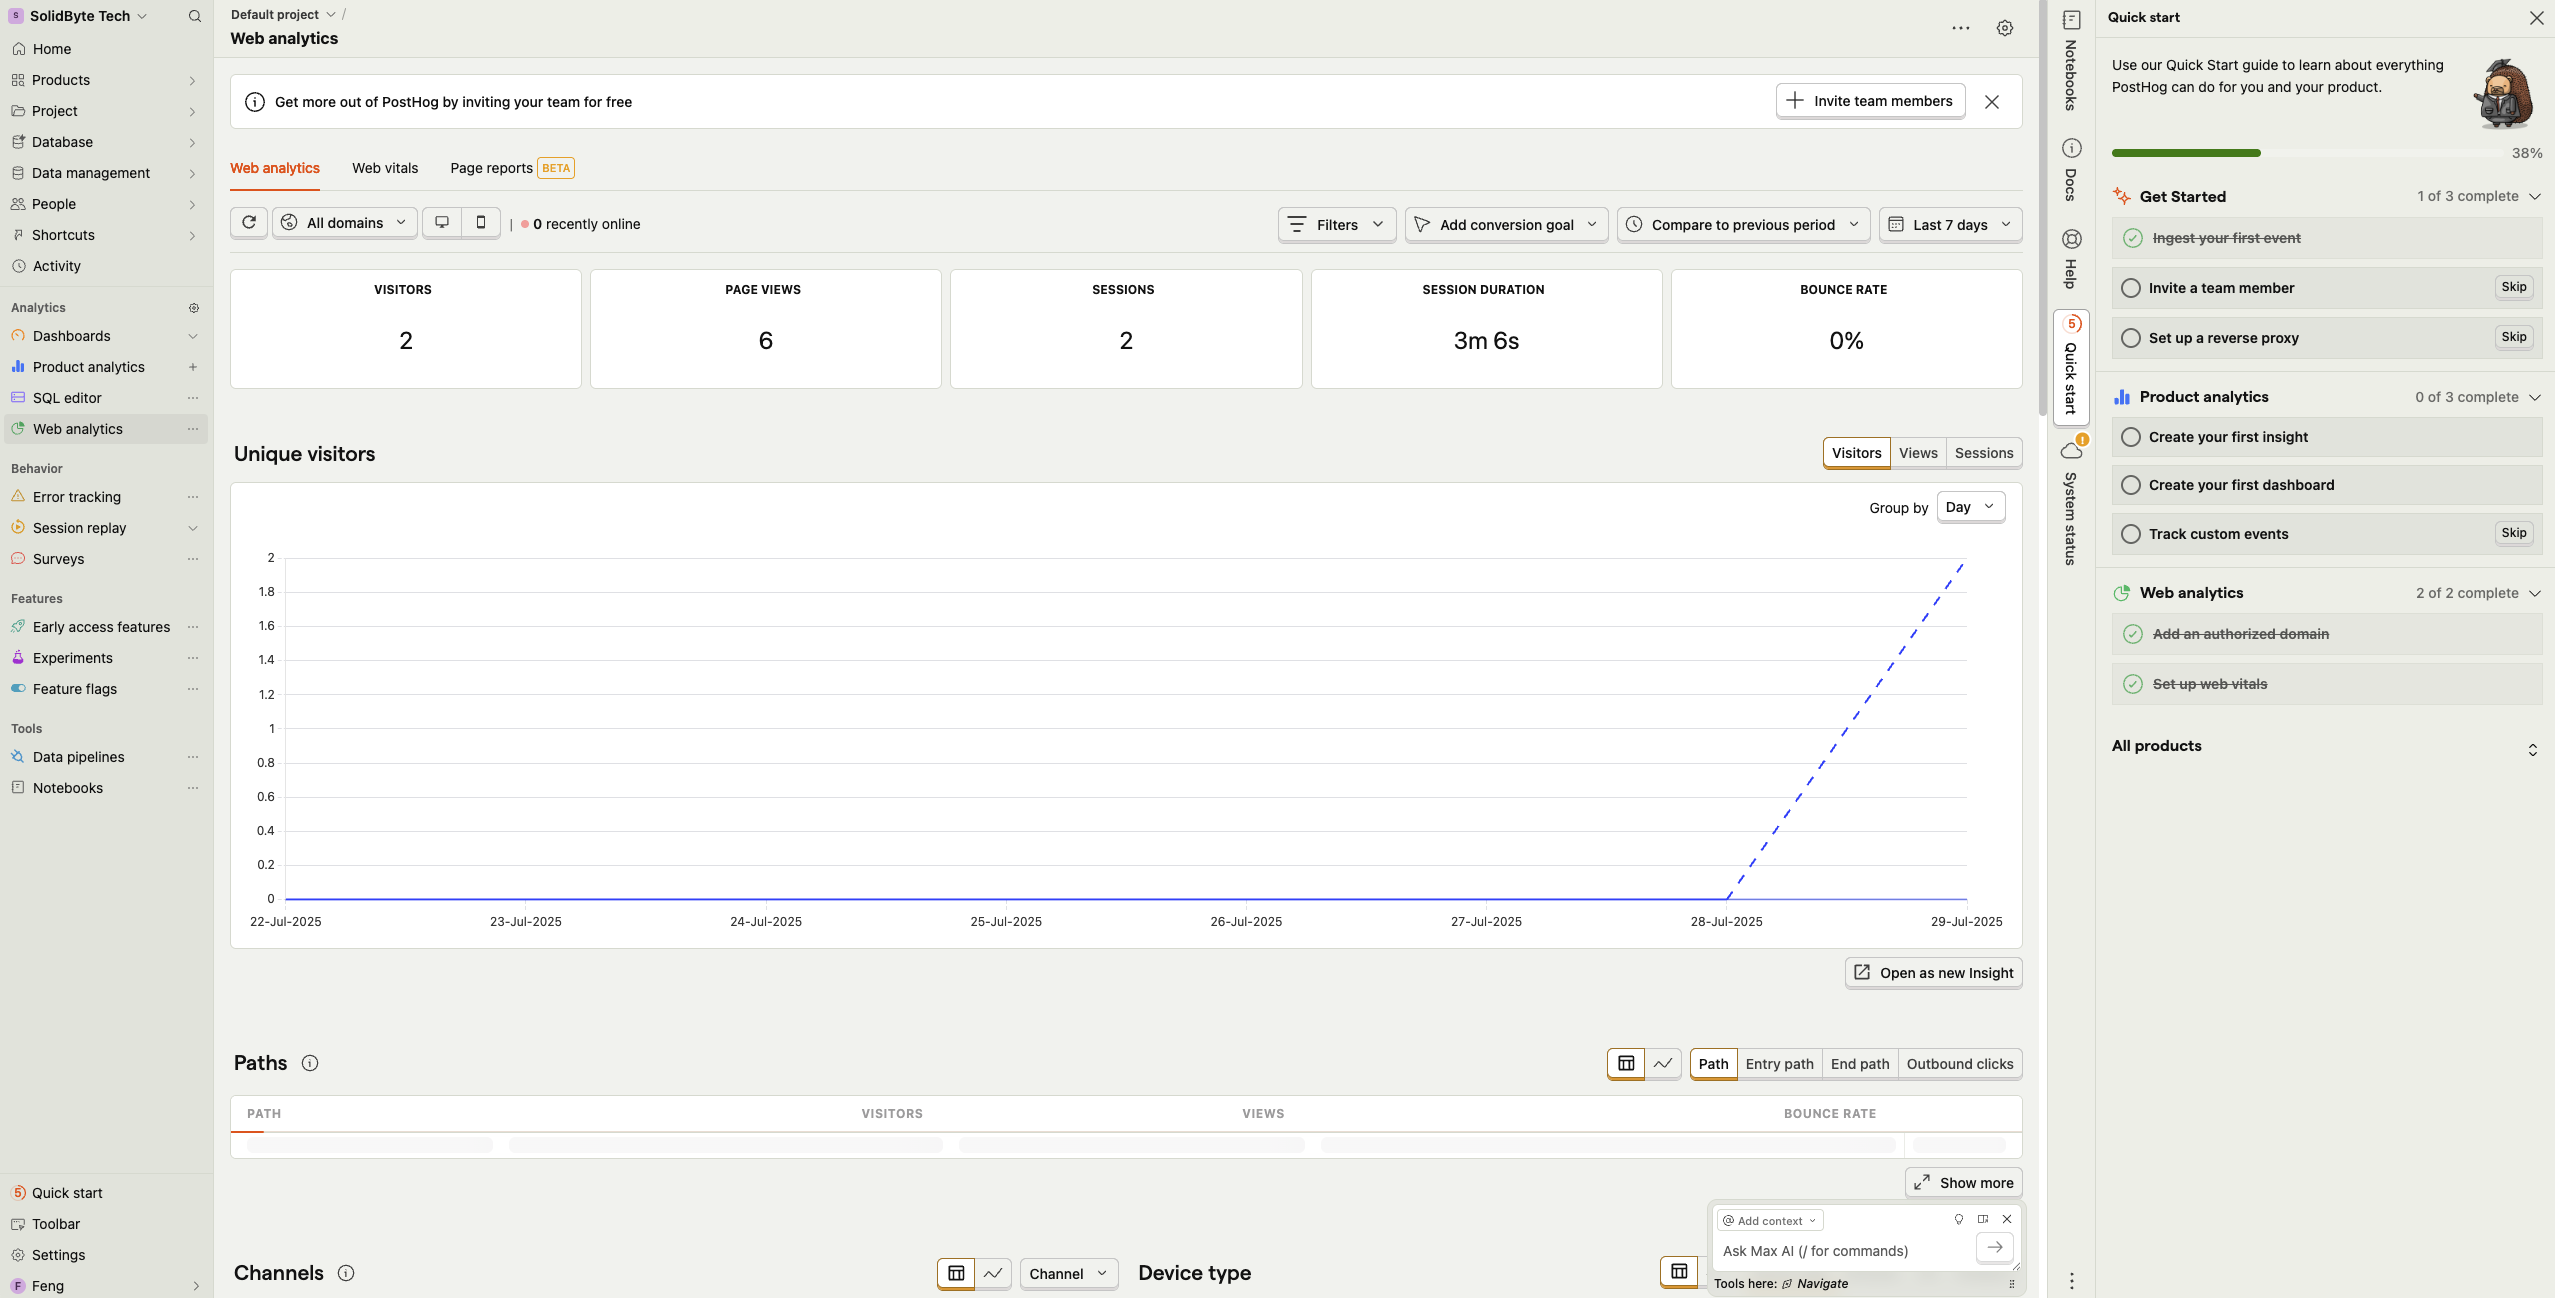This screenshot has width=2555, height=1298.
Task: Open Last 7 days date dropdown
Action: click(x=1950, y=224)
